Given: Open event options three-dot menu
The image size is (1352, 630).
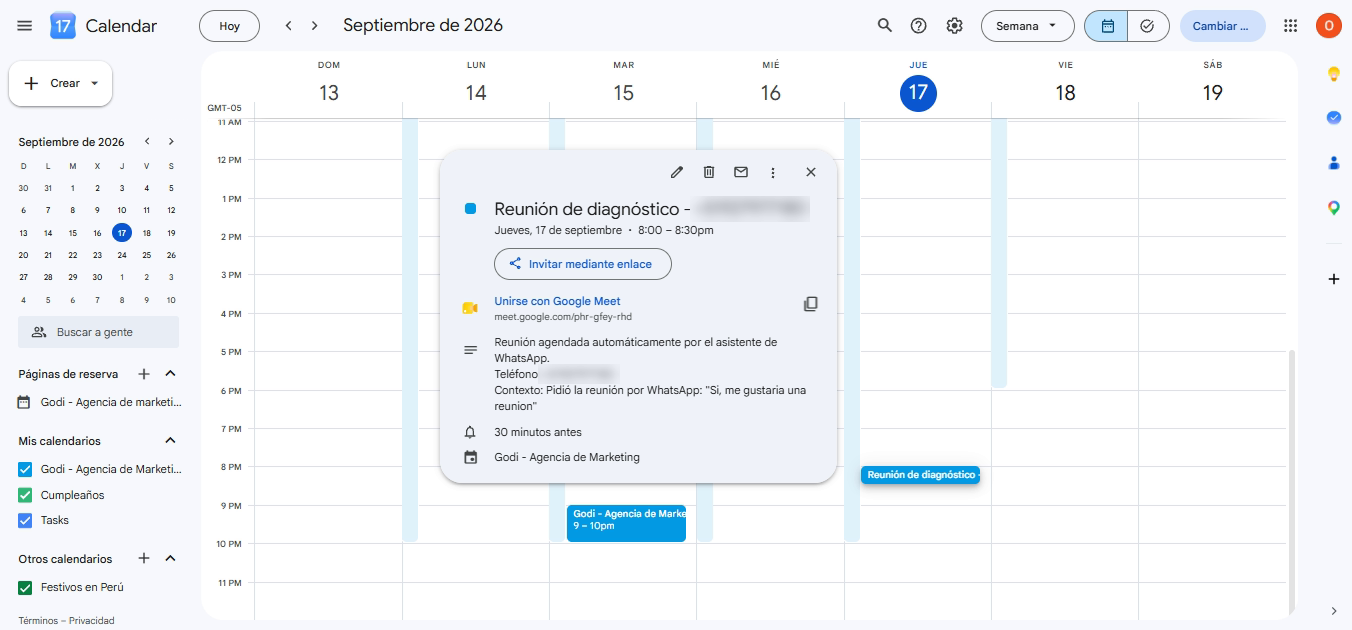Looking at the screenshot, I should pos(773,172).
